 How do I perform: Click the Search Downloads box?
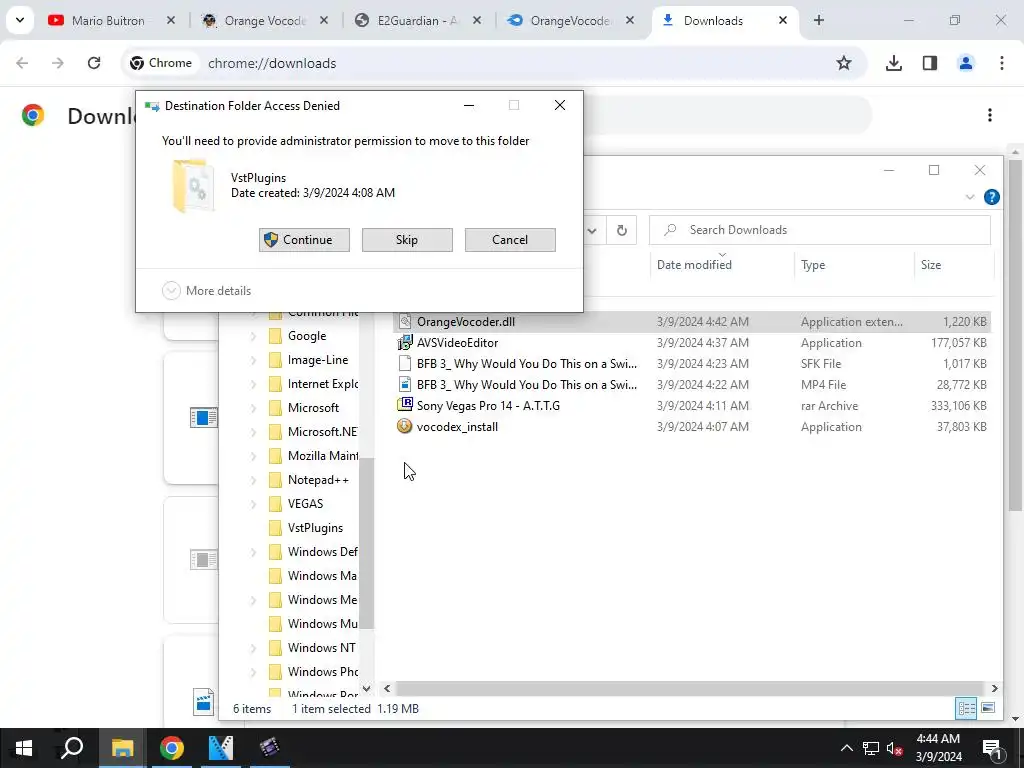coord(820,230)
